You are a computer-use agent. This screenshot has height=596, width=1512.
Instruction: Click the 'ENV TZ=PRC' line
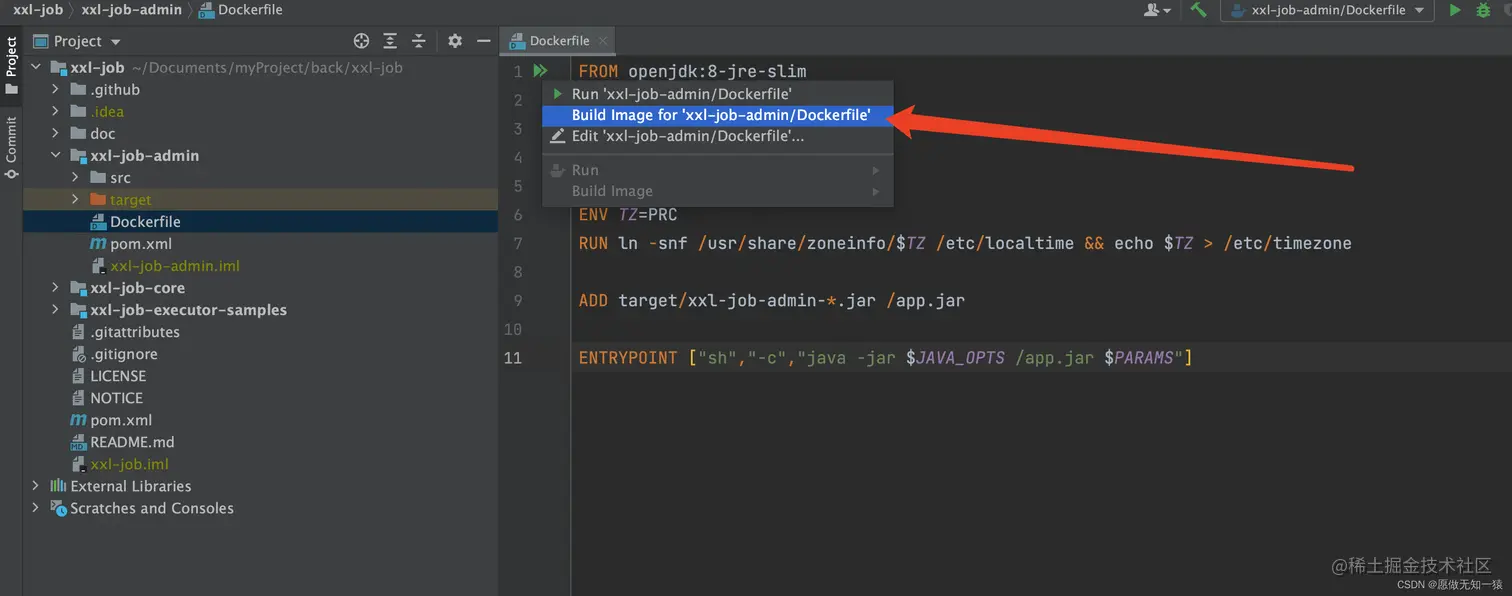tap(628, 215)
